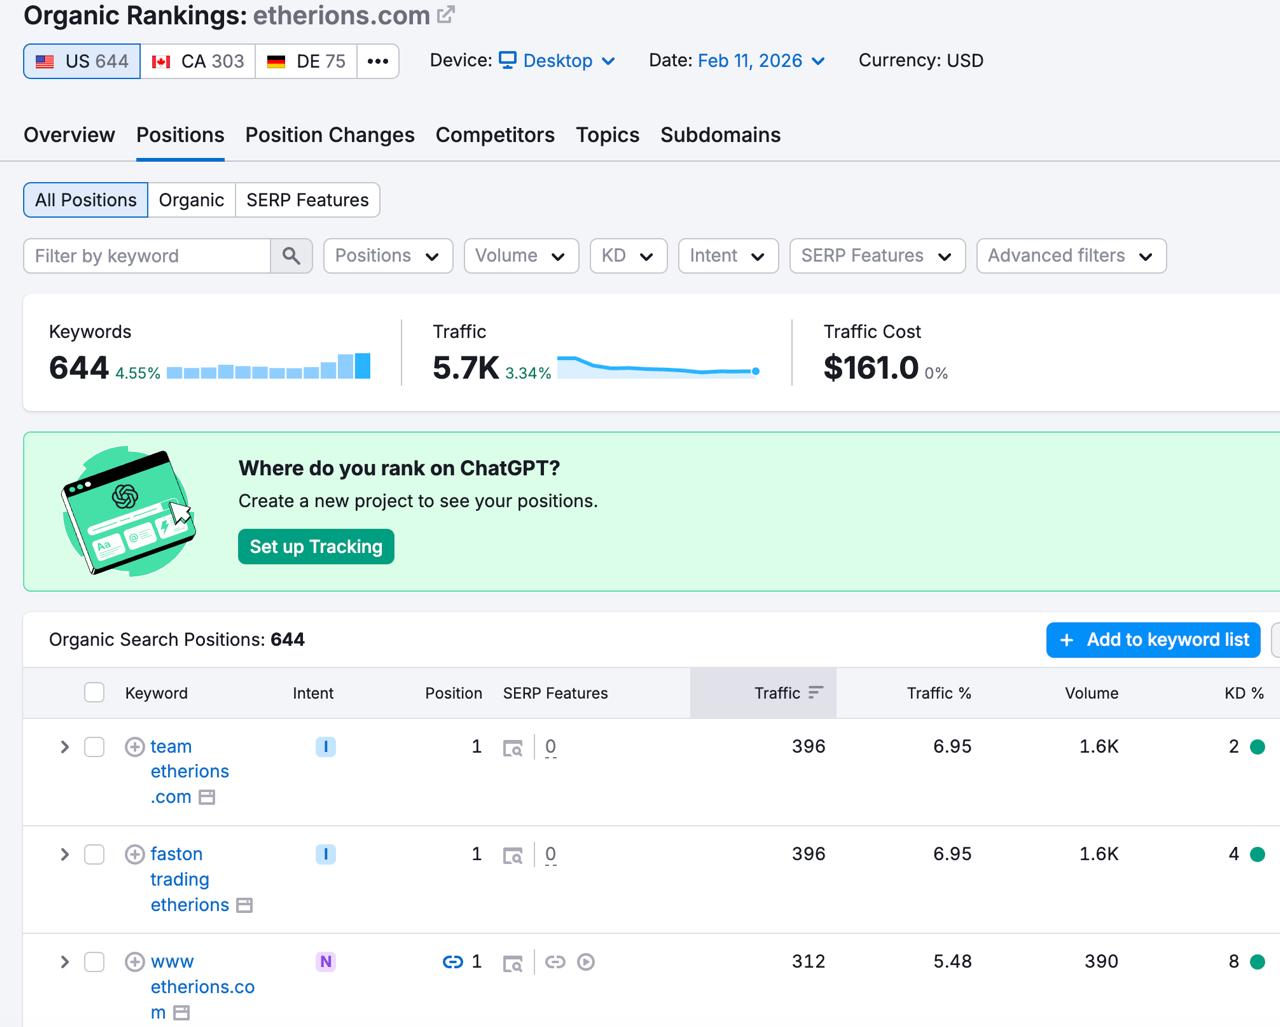Select the 'faston trading etherions' row checkbox
Viewport: 1280px width, 1027px height.
(94, 855)
